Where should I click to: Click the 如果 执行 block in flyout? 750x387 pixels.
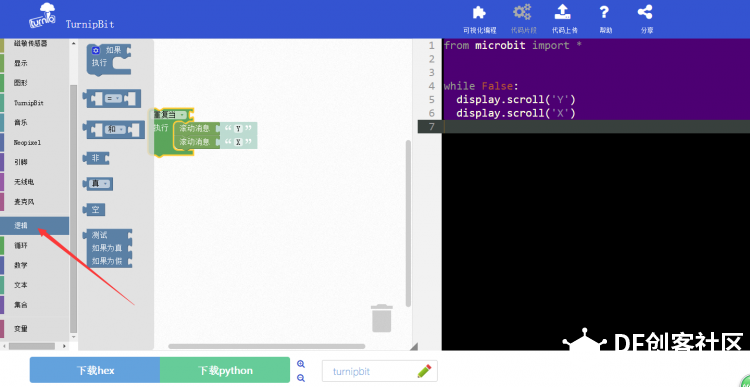coord(109,59)
